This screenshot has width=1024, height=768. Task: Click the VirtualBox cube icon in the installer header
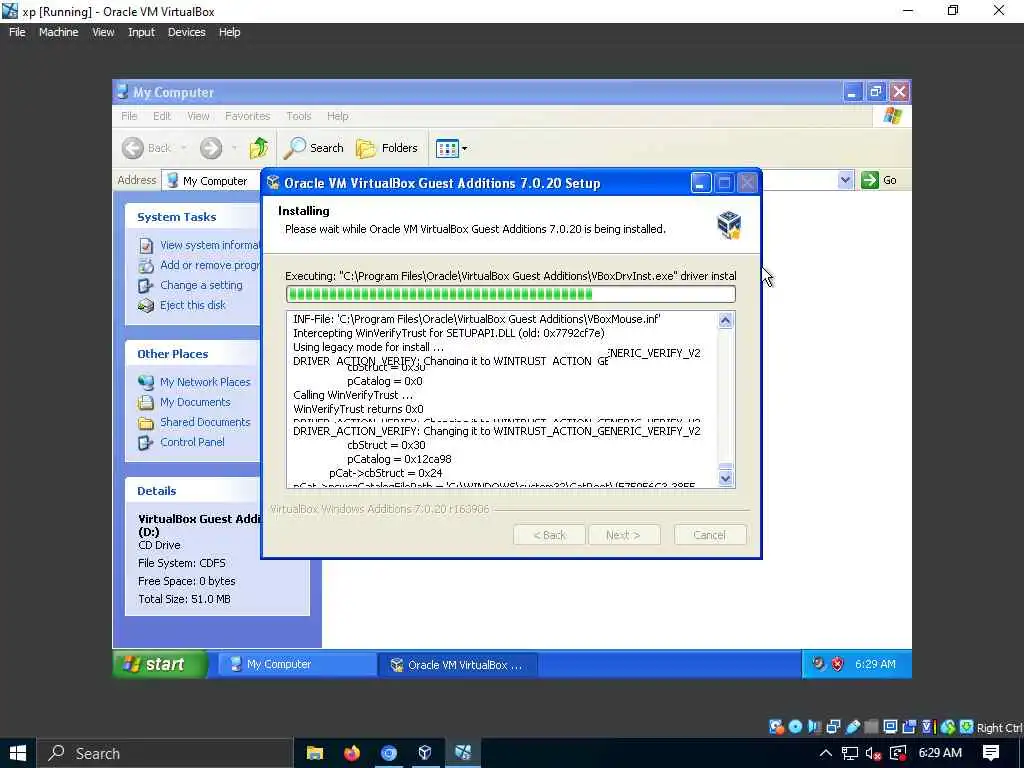coord(729,225)
